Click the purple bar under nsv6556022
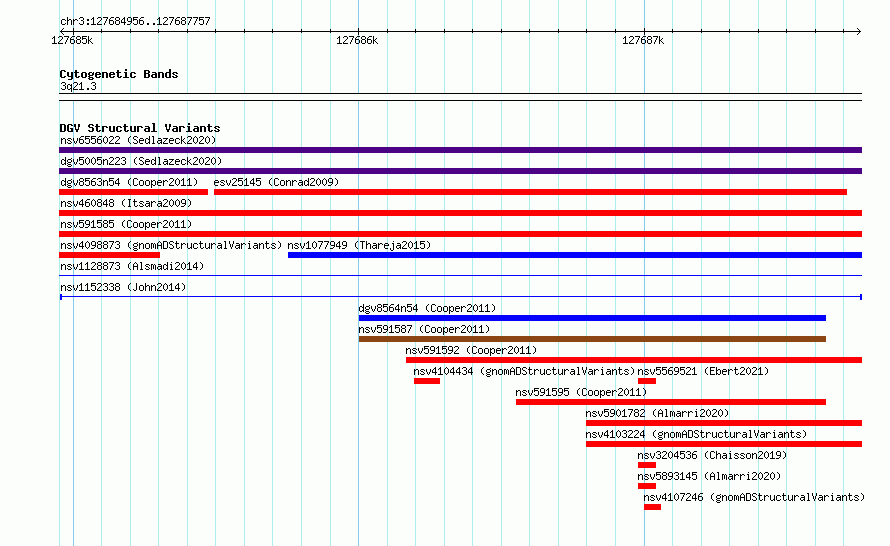This screenshot has height=546, width=890. pyautogui.click(x=460, y=150)
